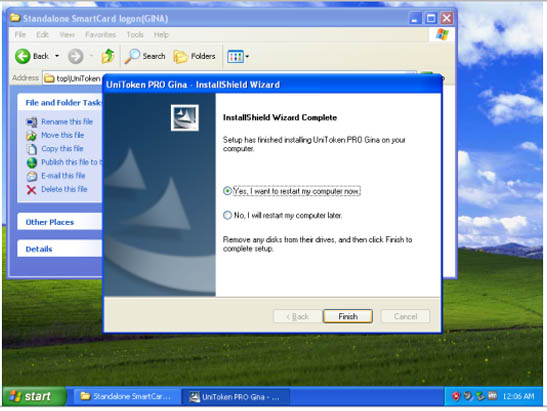Image resolution: width=547 pixels, height=411 pixels.
Task: Click the system tray clock showing 12:06 AM
Action: [518, 396]
